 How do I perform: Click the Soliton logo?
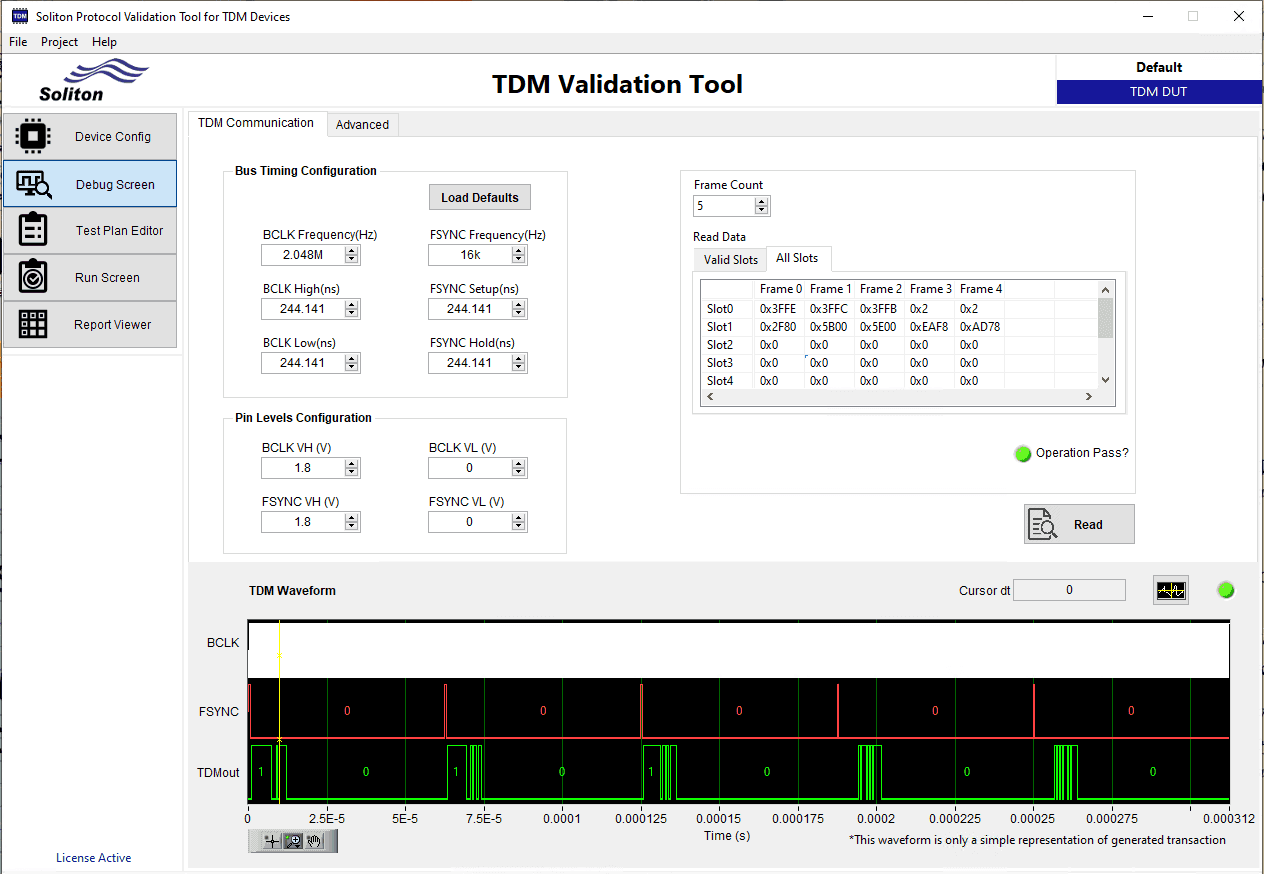point(92,80)
